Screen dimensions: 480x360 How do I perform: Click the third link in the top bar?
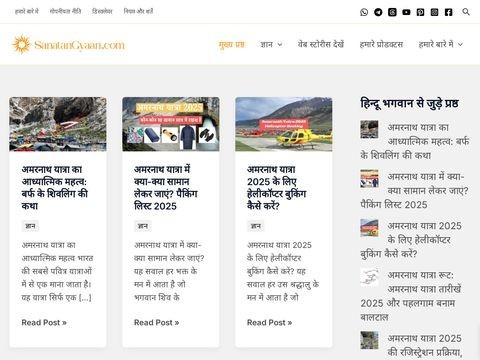pyautogui.click(x=102, y=11)
